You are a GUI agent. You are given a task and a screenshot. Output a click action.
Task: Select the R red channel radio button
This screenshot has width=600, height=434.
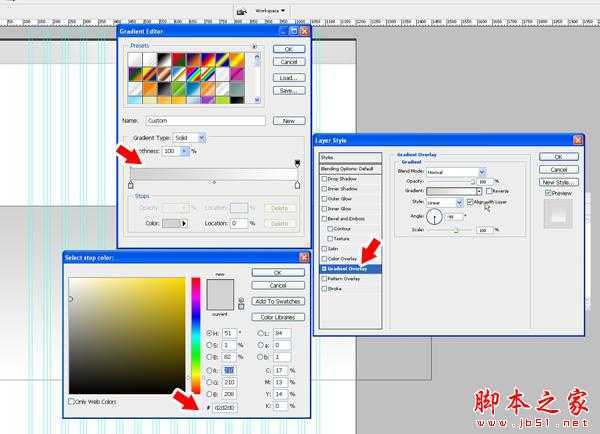tap(209, 370)
